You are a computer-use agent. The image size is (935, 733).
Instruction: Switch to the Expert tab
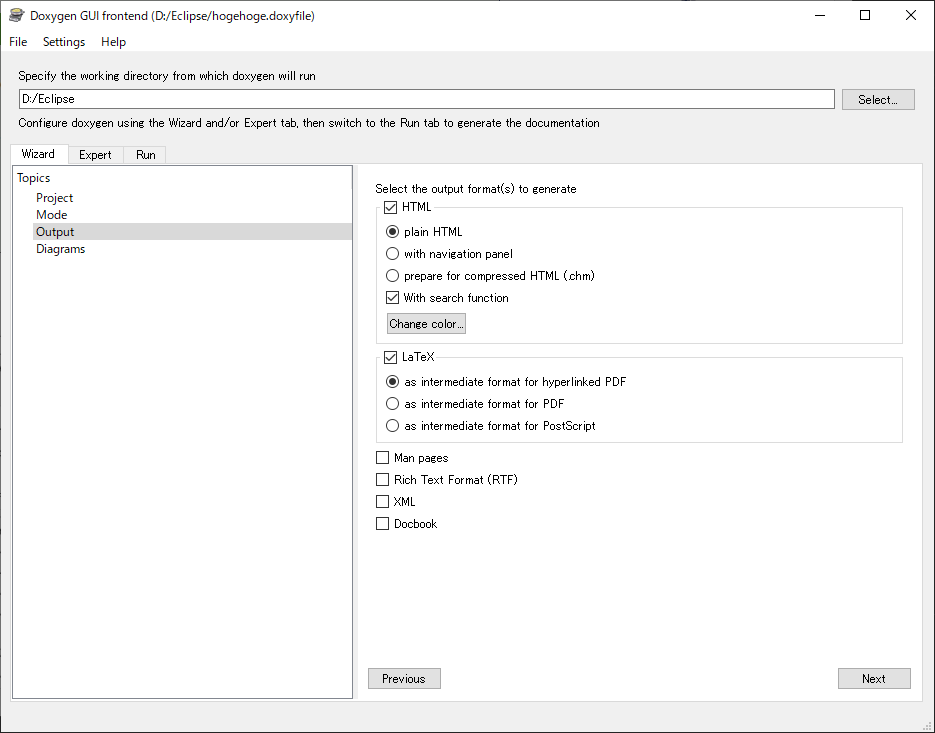point(95,155)
